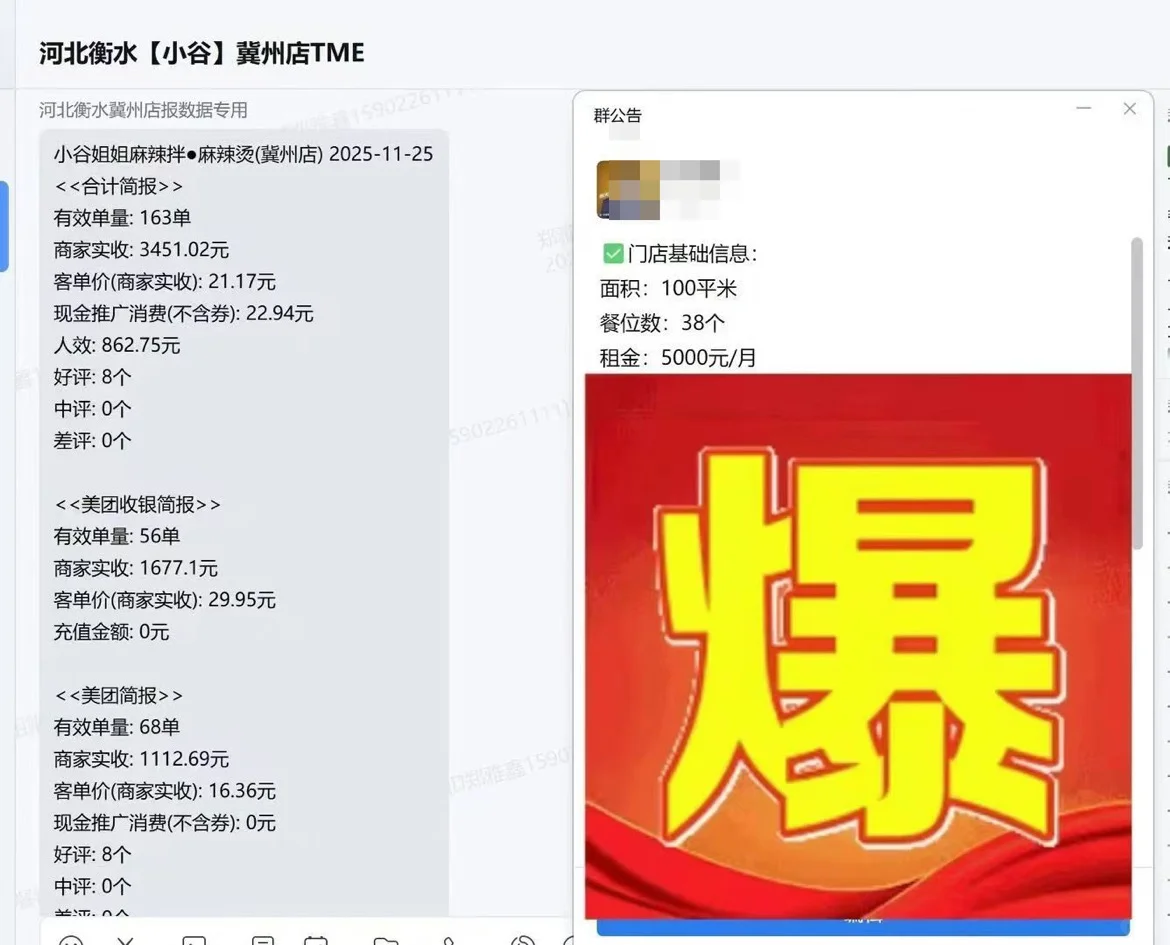The height and width of the screenshot is (945, 1170).
Task: Open the emoji picker in chat toolbar
Action: [x=71, y=941]
